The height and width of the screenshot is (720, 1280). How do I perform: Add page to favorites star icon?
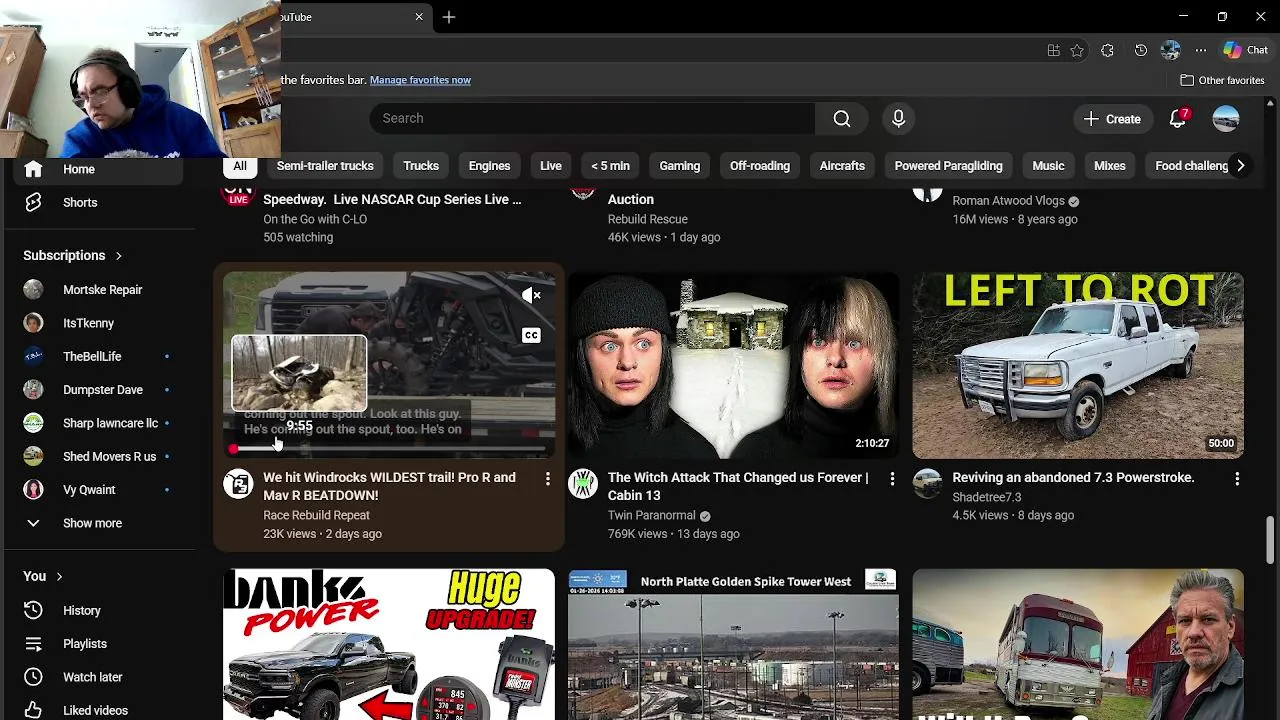point(1077,50)
